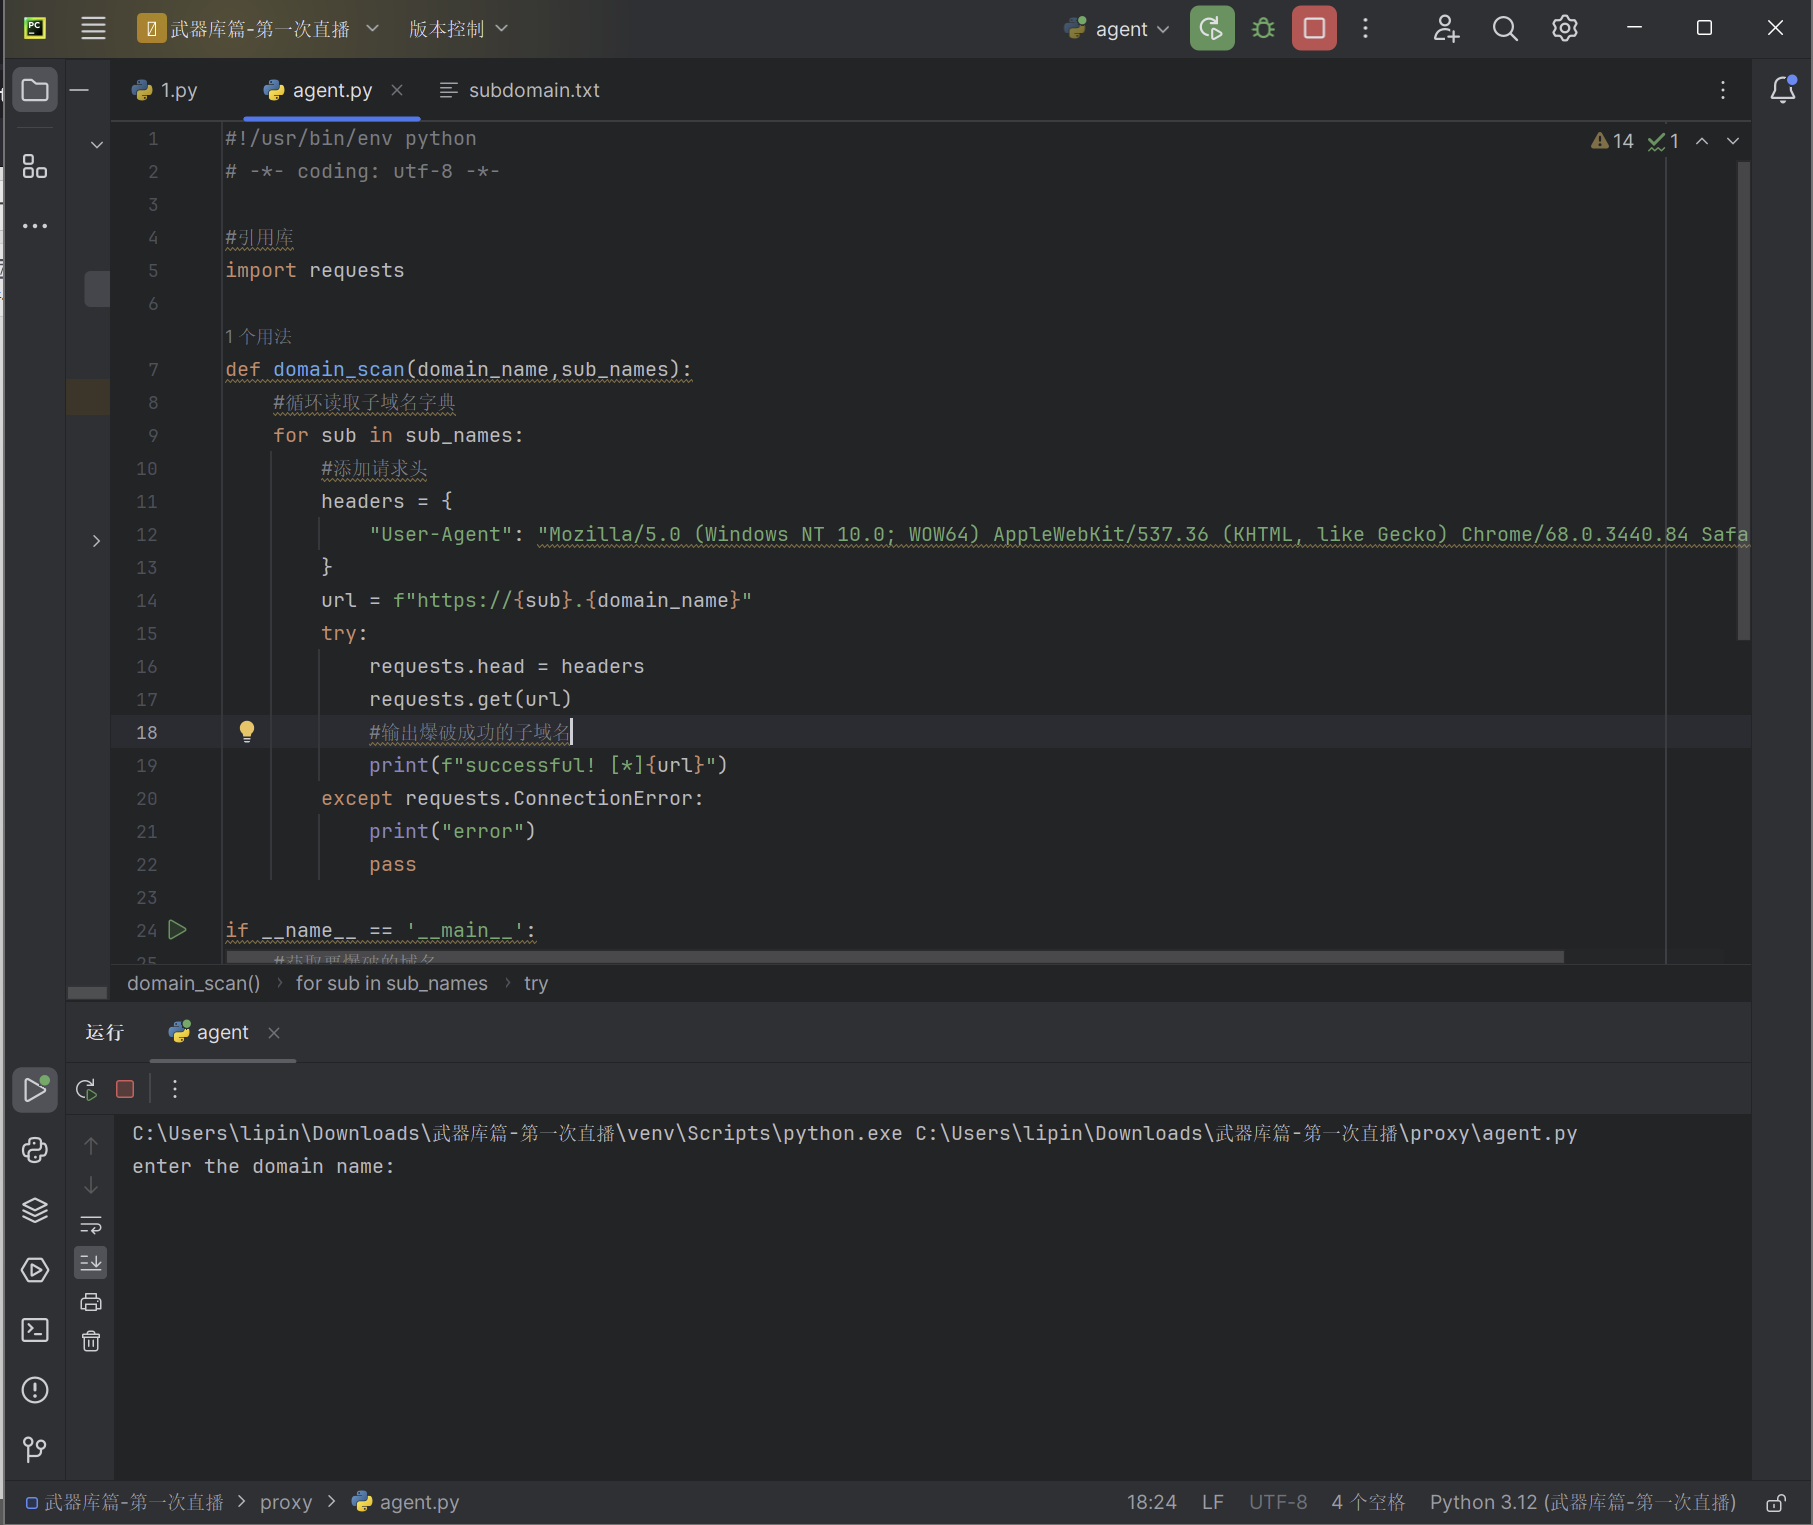Viewport: 1813px width, 1525px height.
Task: Click 'for sub in sub_names' breadcrumb
Action: (x=392, y=983)
